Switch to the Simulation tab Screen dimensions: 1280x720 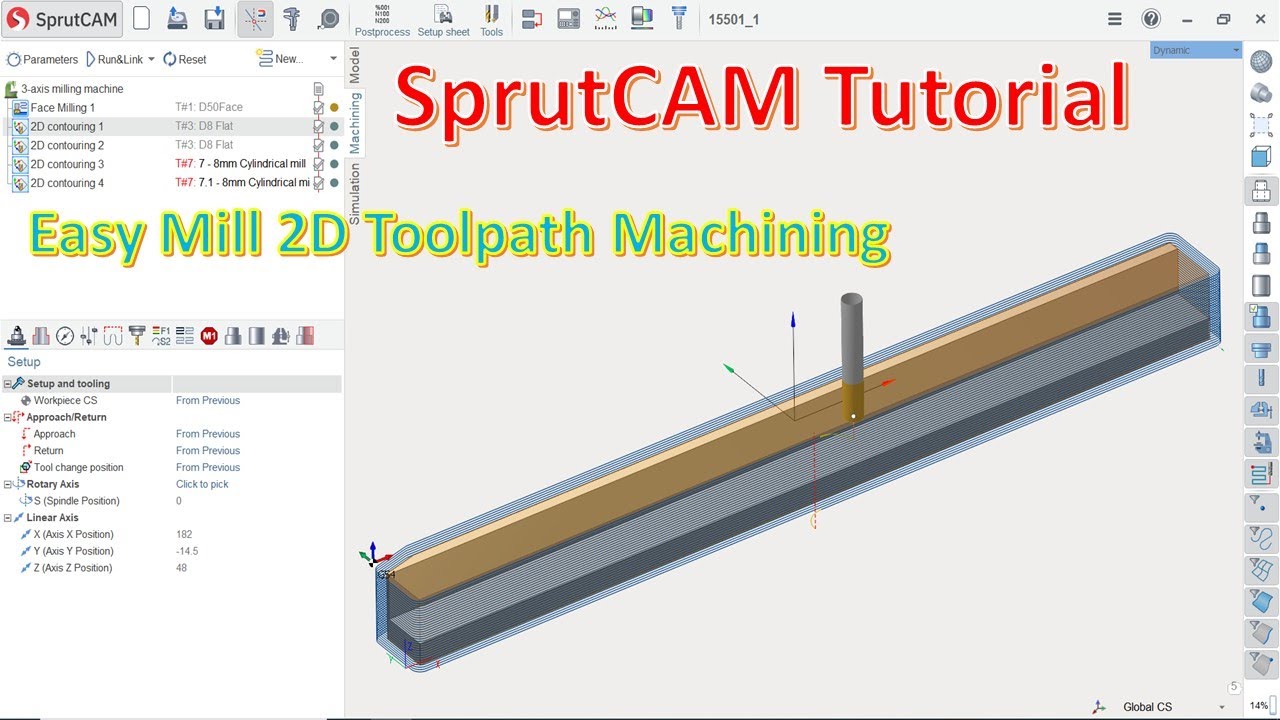tap(354, 194)
